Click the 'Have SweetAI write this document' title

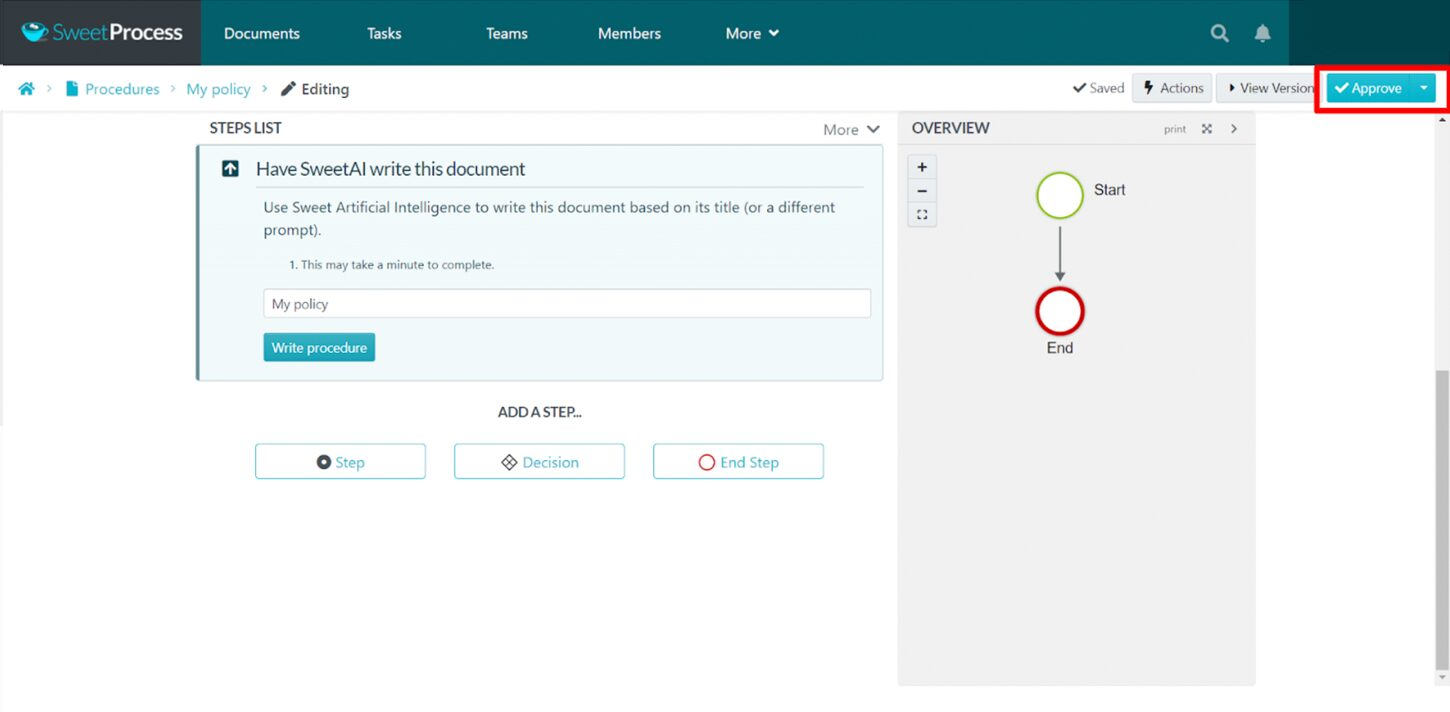[x=390, y=169]
